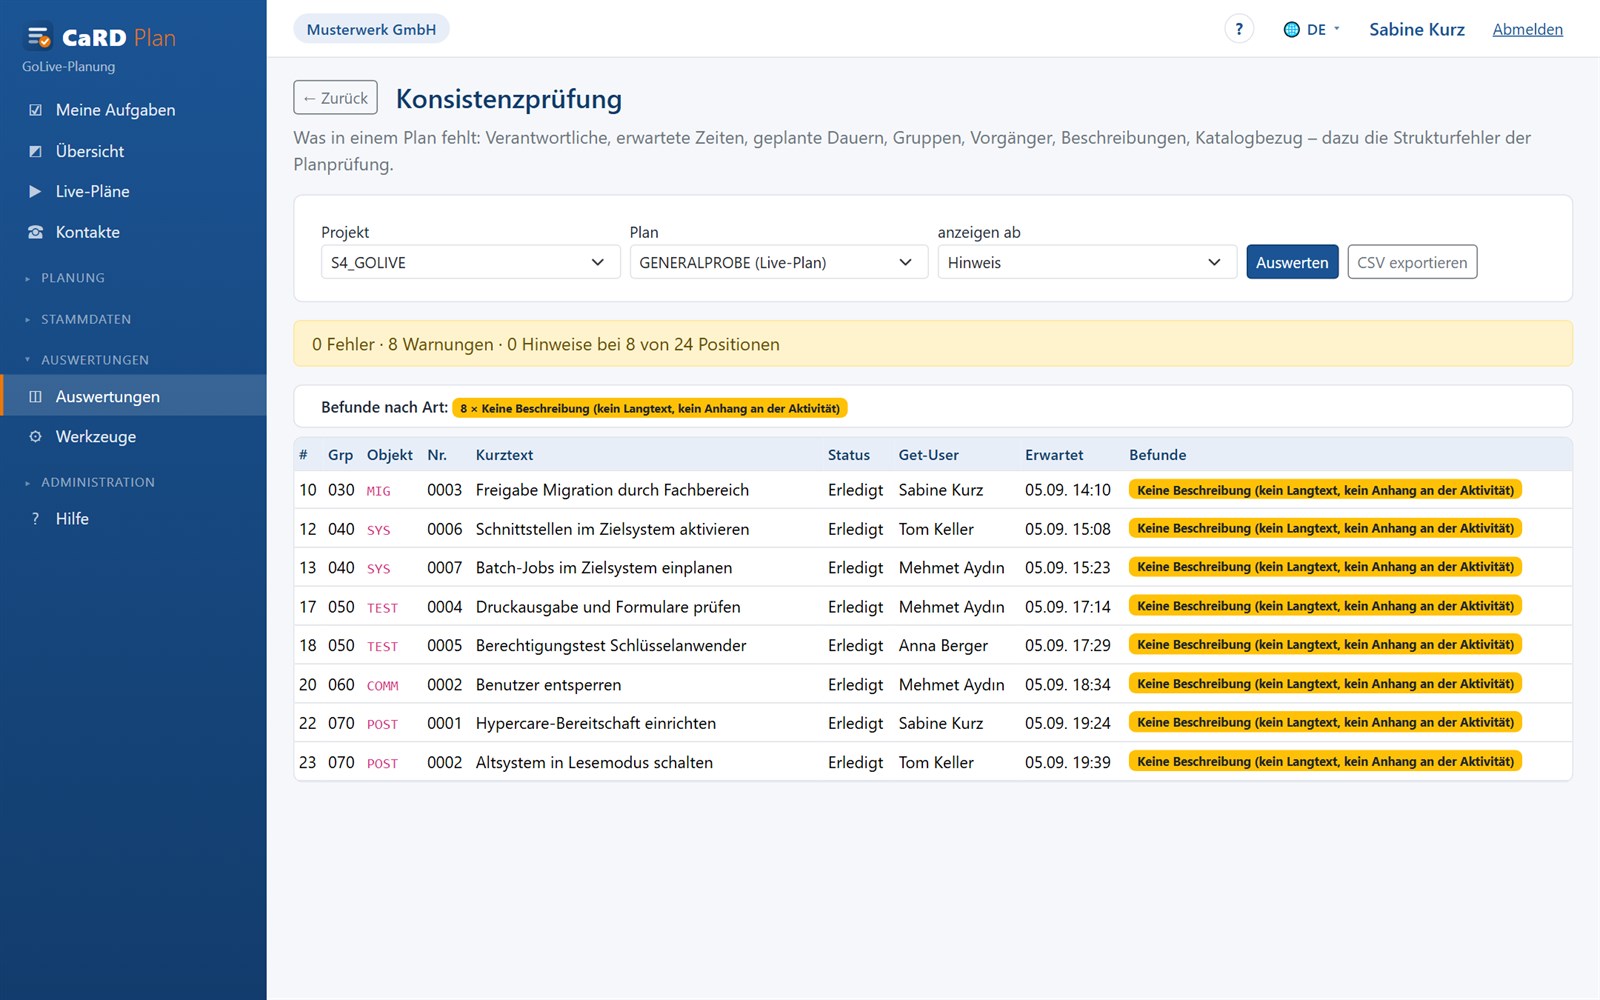Image resolution: width=1600 pixels, height=1000 pixels.
Task: Click the COMM object tag
Action: pos(382,686)
